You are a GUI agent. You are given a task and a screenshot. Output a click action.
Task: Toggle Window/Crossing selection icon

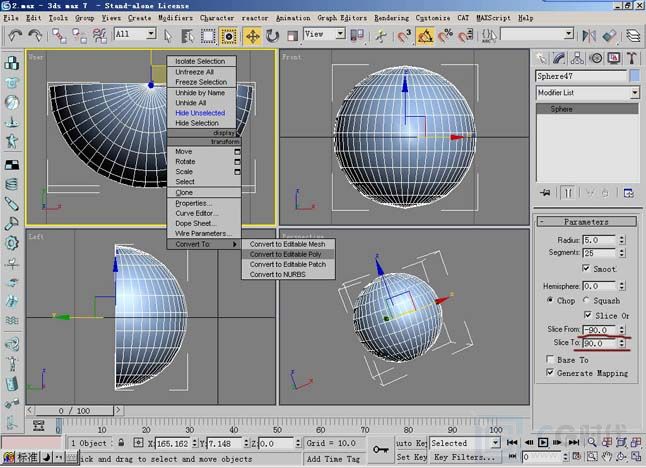(x=229, y=36)
